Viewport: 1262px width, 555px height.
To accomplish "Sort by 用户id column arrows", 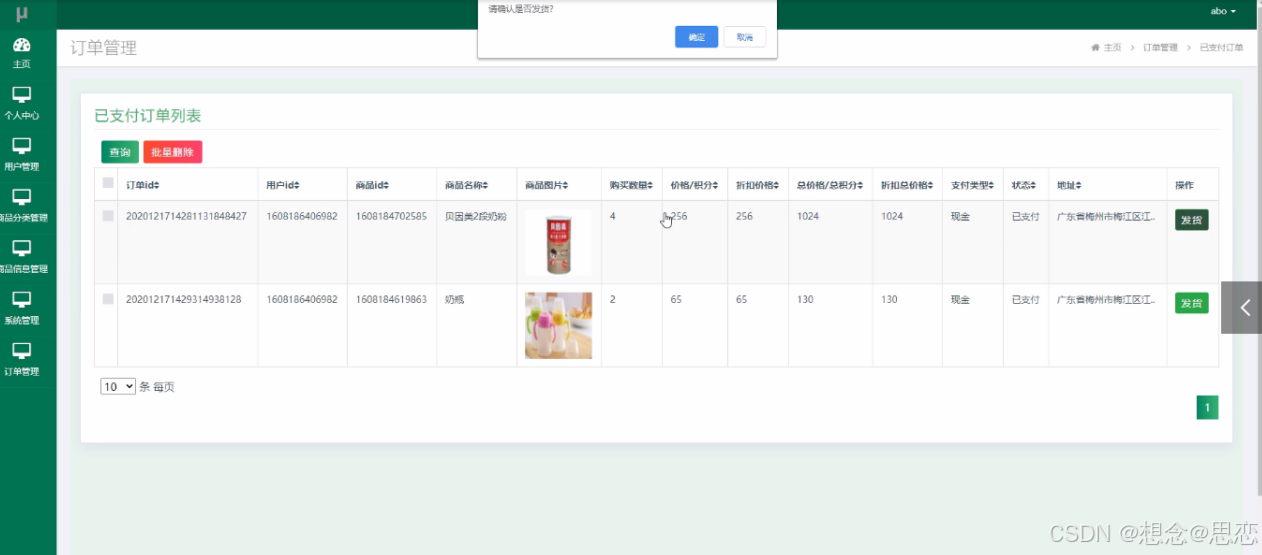I will point(295,186).
